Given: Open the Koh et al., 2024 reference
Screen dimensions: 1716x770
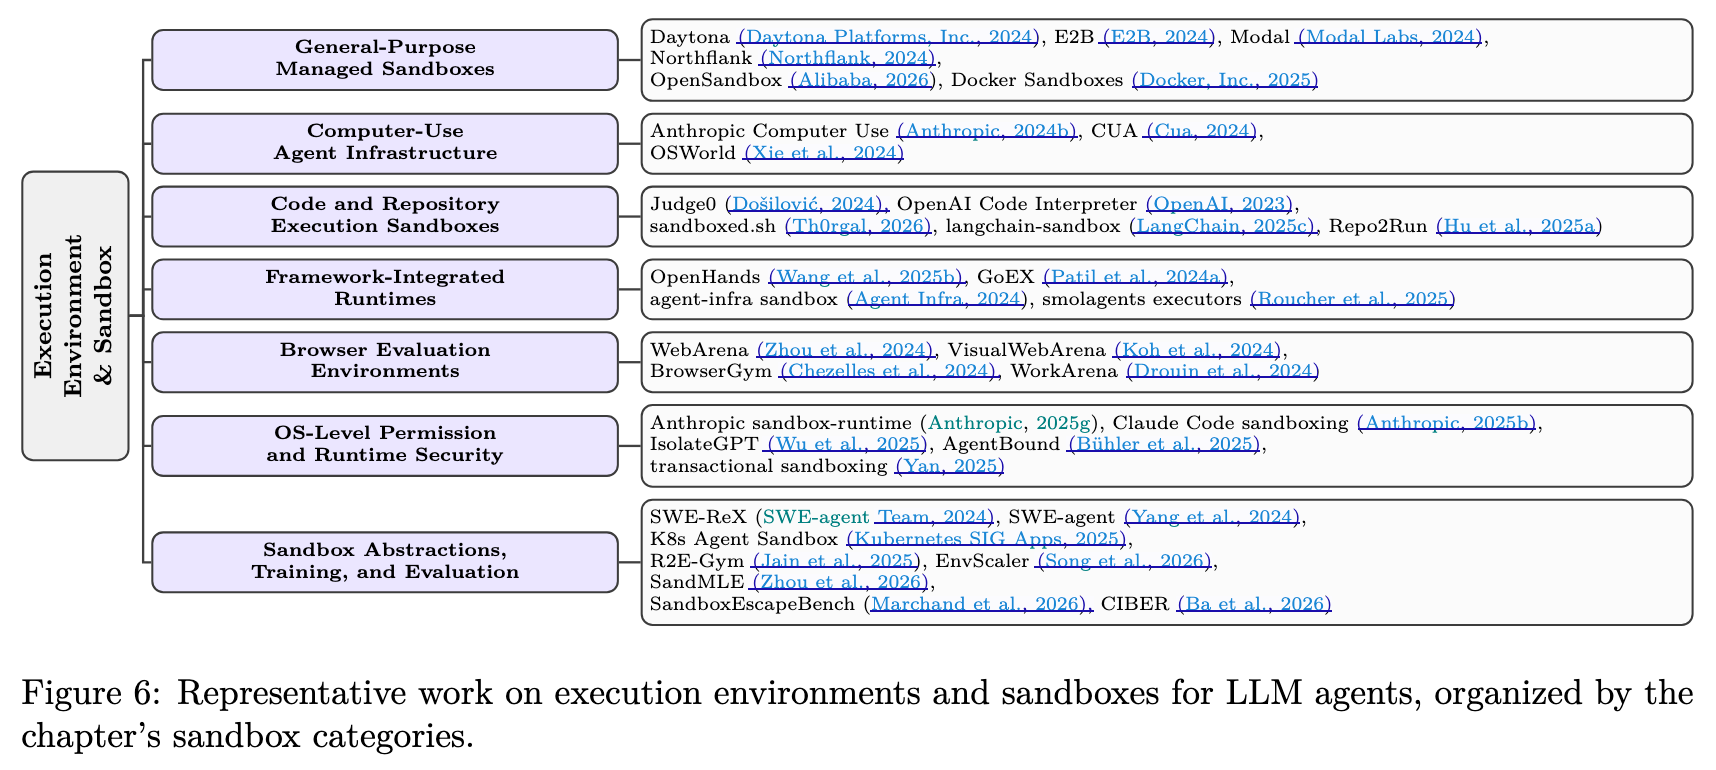Looking at the screenshot, I should (1198, 350).
